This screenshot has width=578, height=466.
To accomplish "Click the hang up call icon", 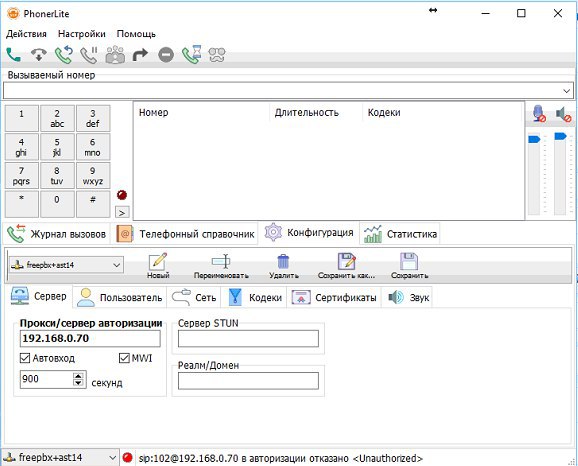I will click(x=39, y=55).
